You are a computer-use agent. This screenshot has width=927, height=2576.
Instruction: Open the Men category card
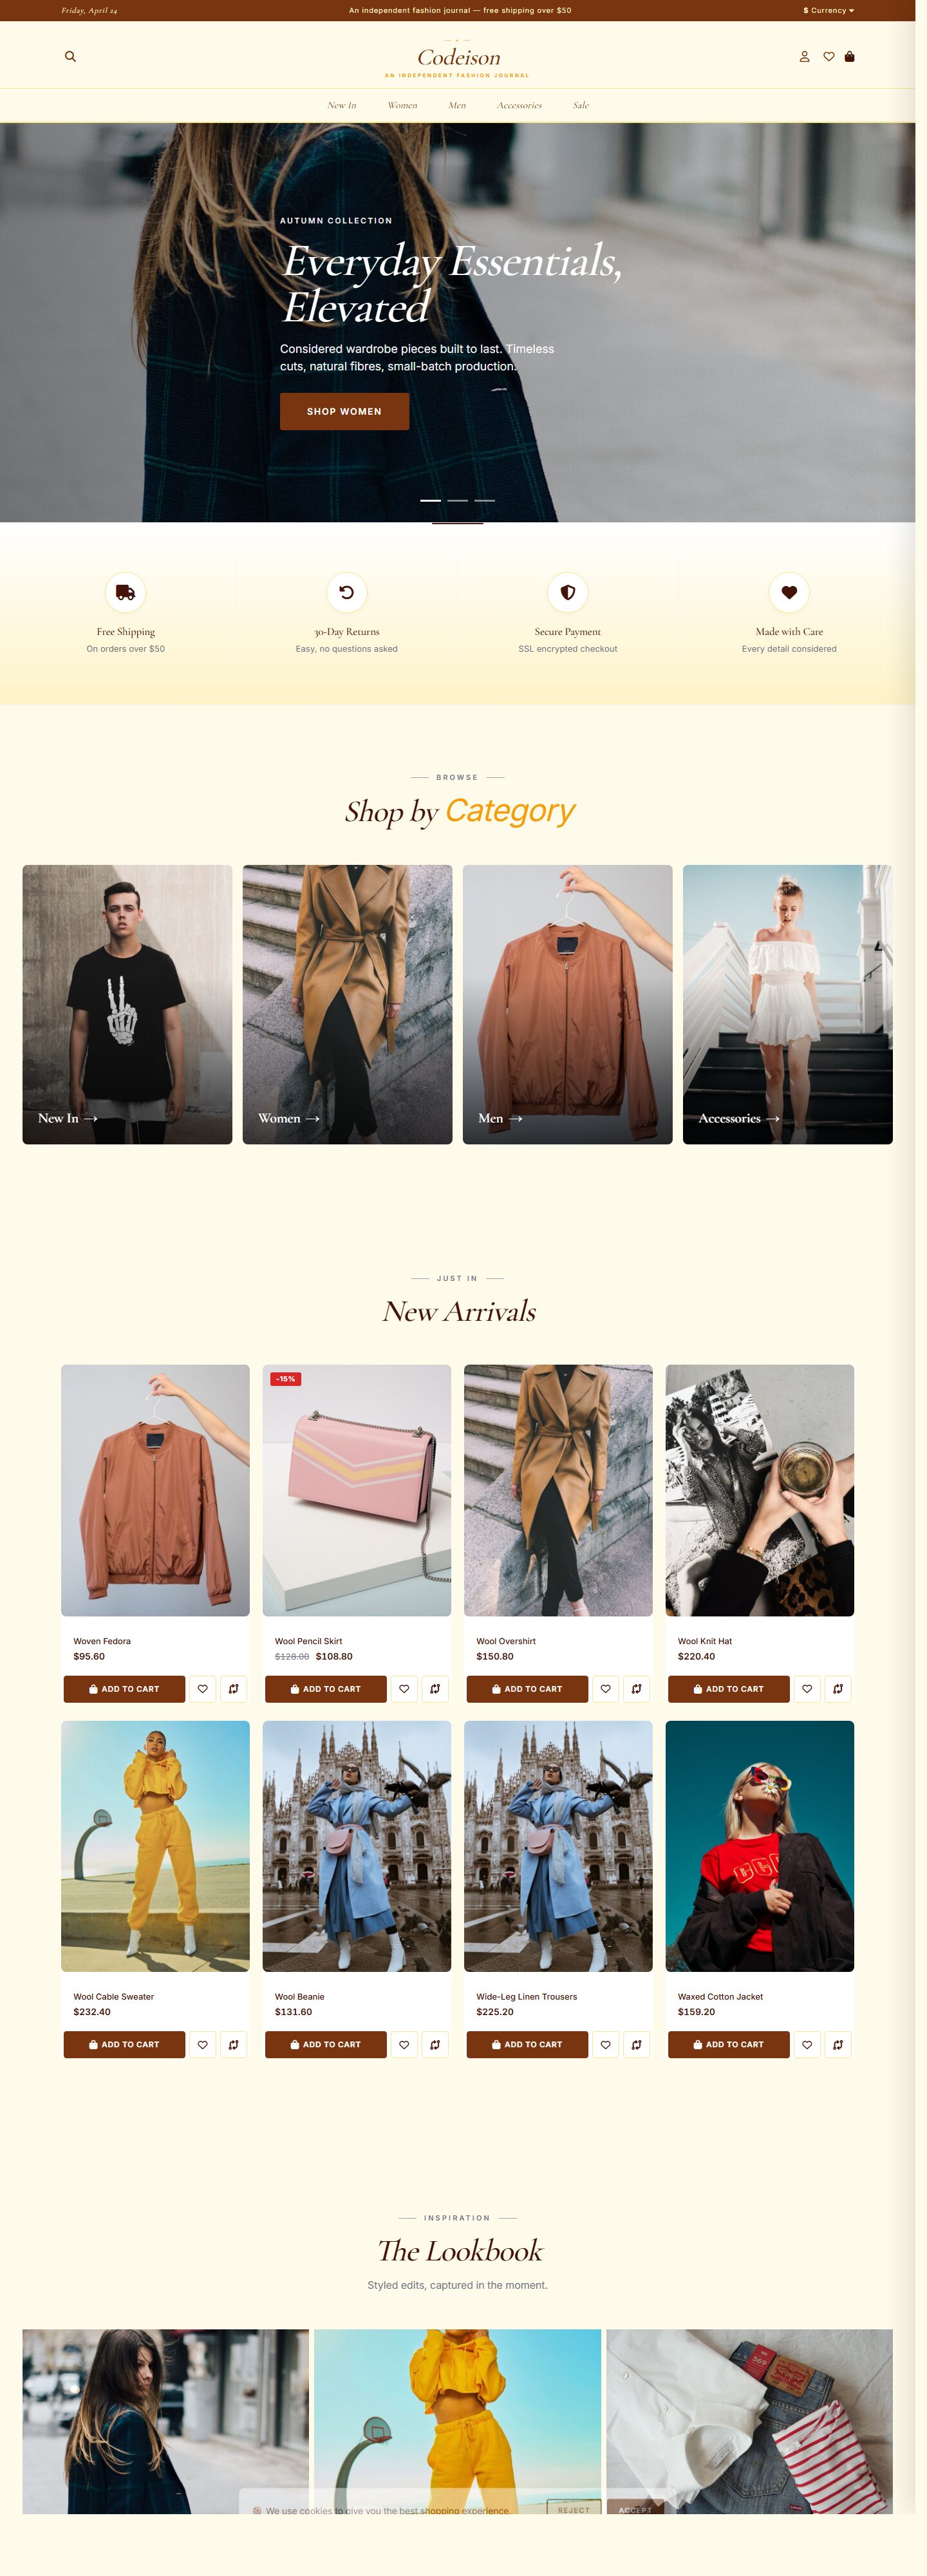click(567, 1004)
